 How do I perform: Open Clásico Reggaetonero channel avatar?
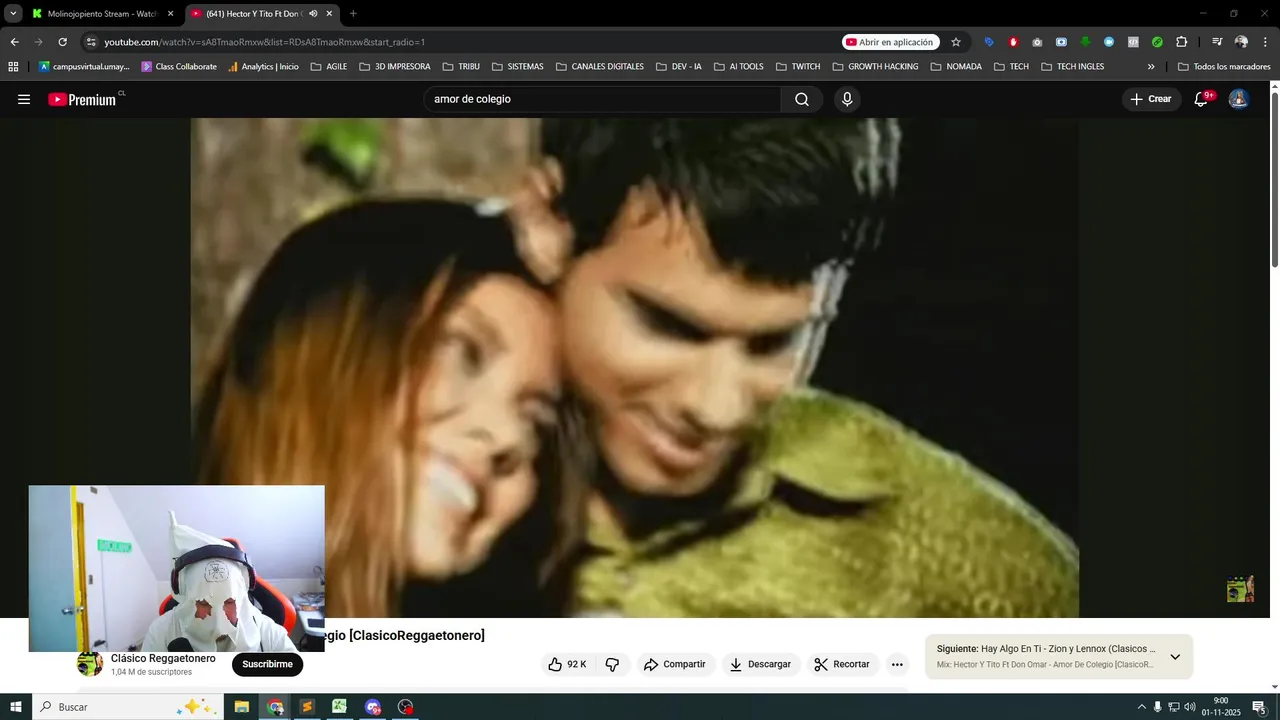point(90,664)
